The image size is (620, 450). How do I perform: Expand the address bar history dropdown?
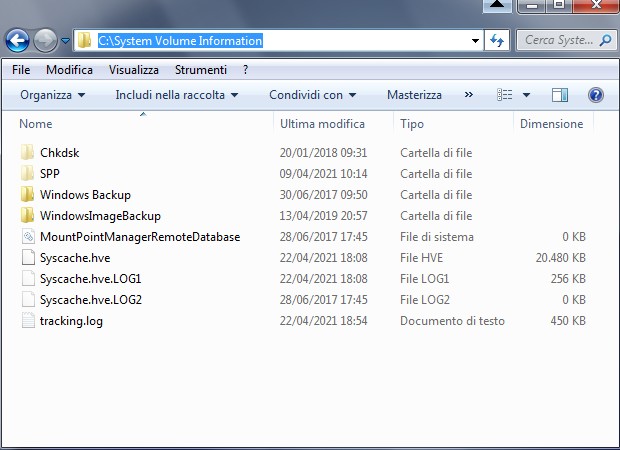click(475, 41)
